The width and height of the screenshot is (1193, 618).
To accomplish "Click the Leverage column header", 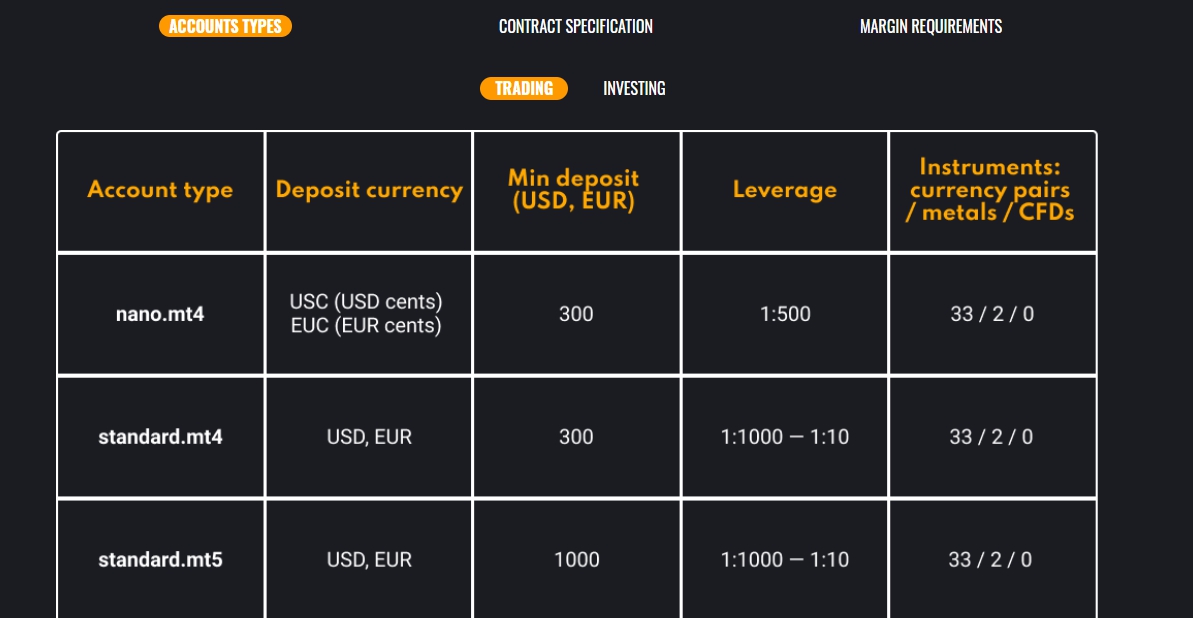I will pos(785,190).
